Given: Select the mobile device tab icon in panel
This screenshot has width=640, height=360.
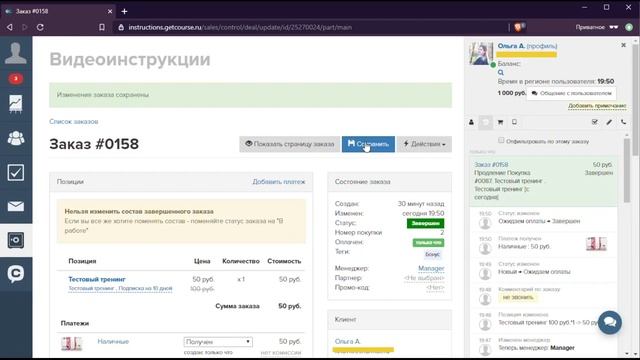Looking at the screenshot, I should pos(514,122).
